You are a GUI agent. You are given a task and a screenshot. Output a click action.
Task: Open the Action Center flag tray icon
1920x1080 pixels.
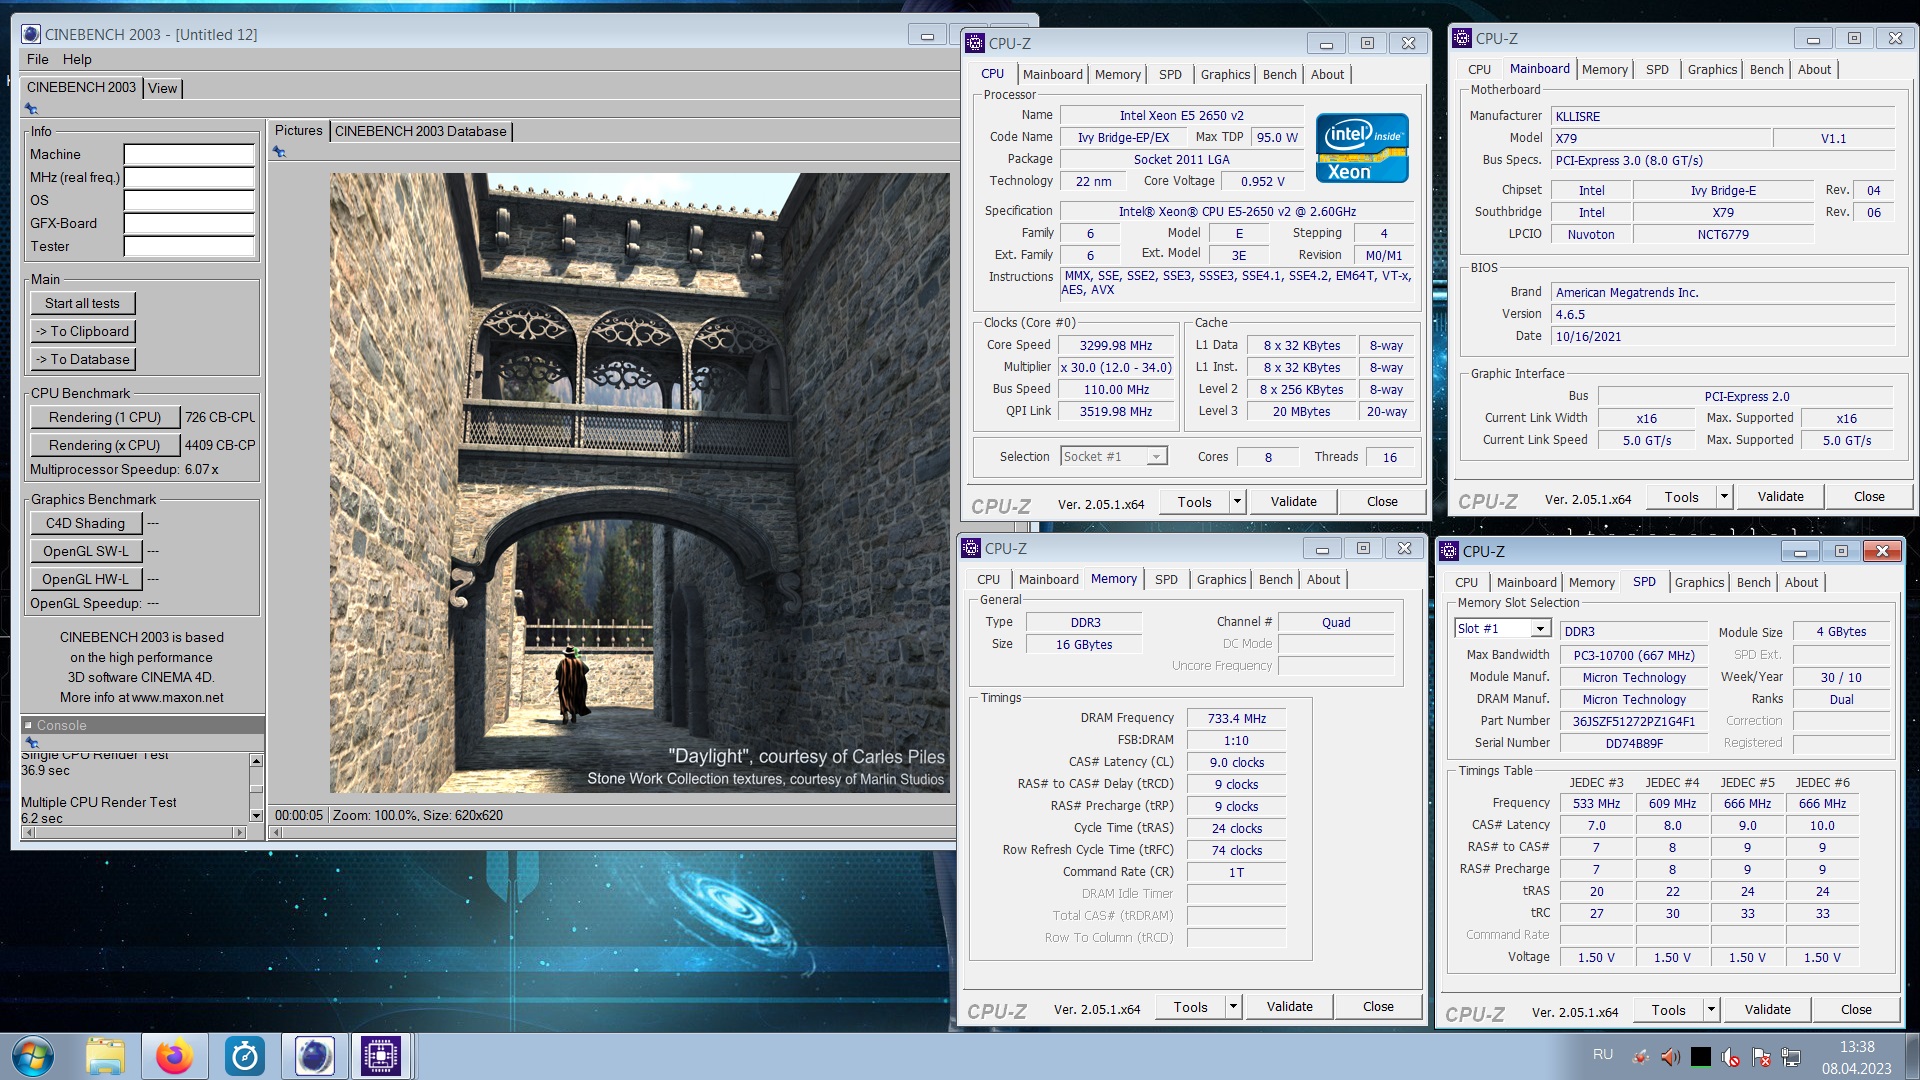1761,1057
